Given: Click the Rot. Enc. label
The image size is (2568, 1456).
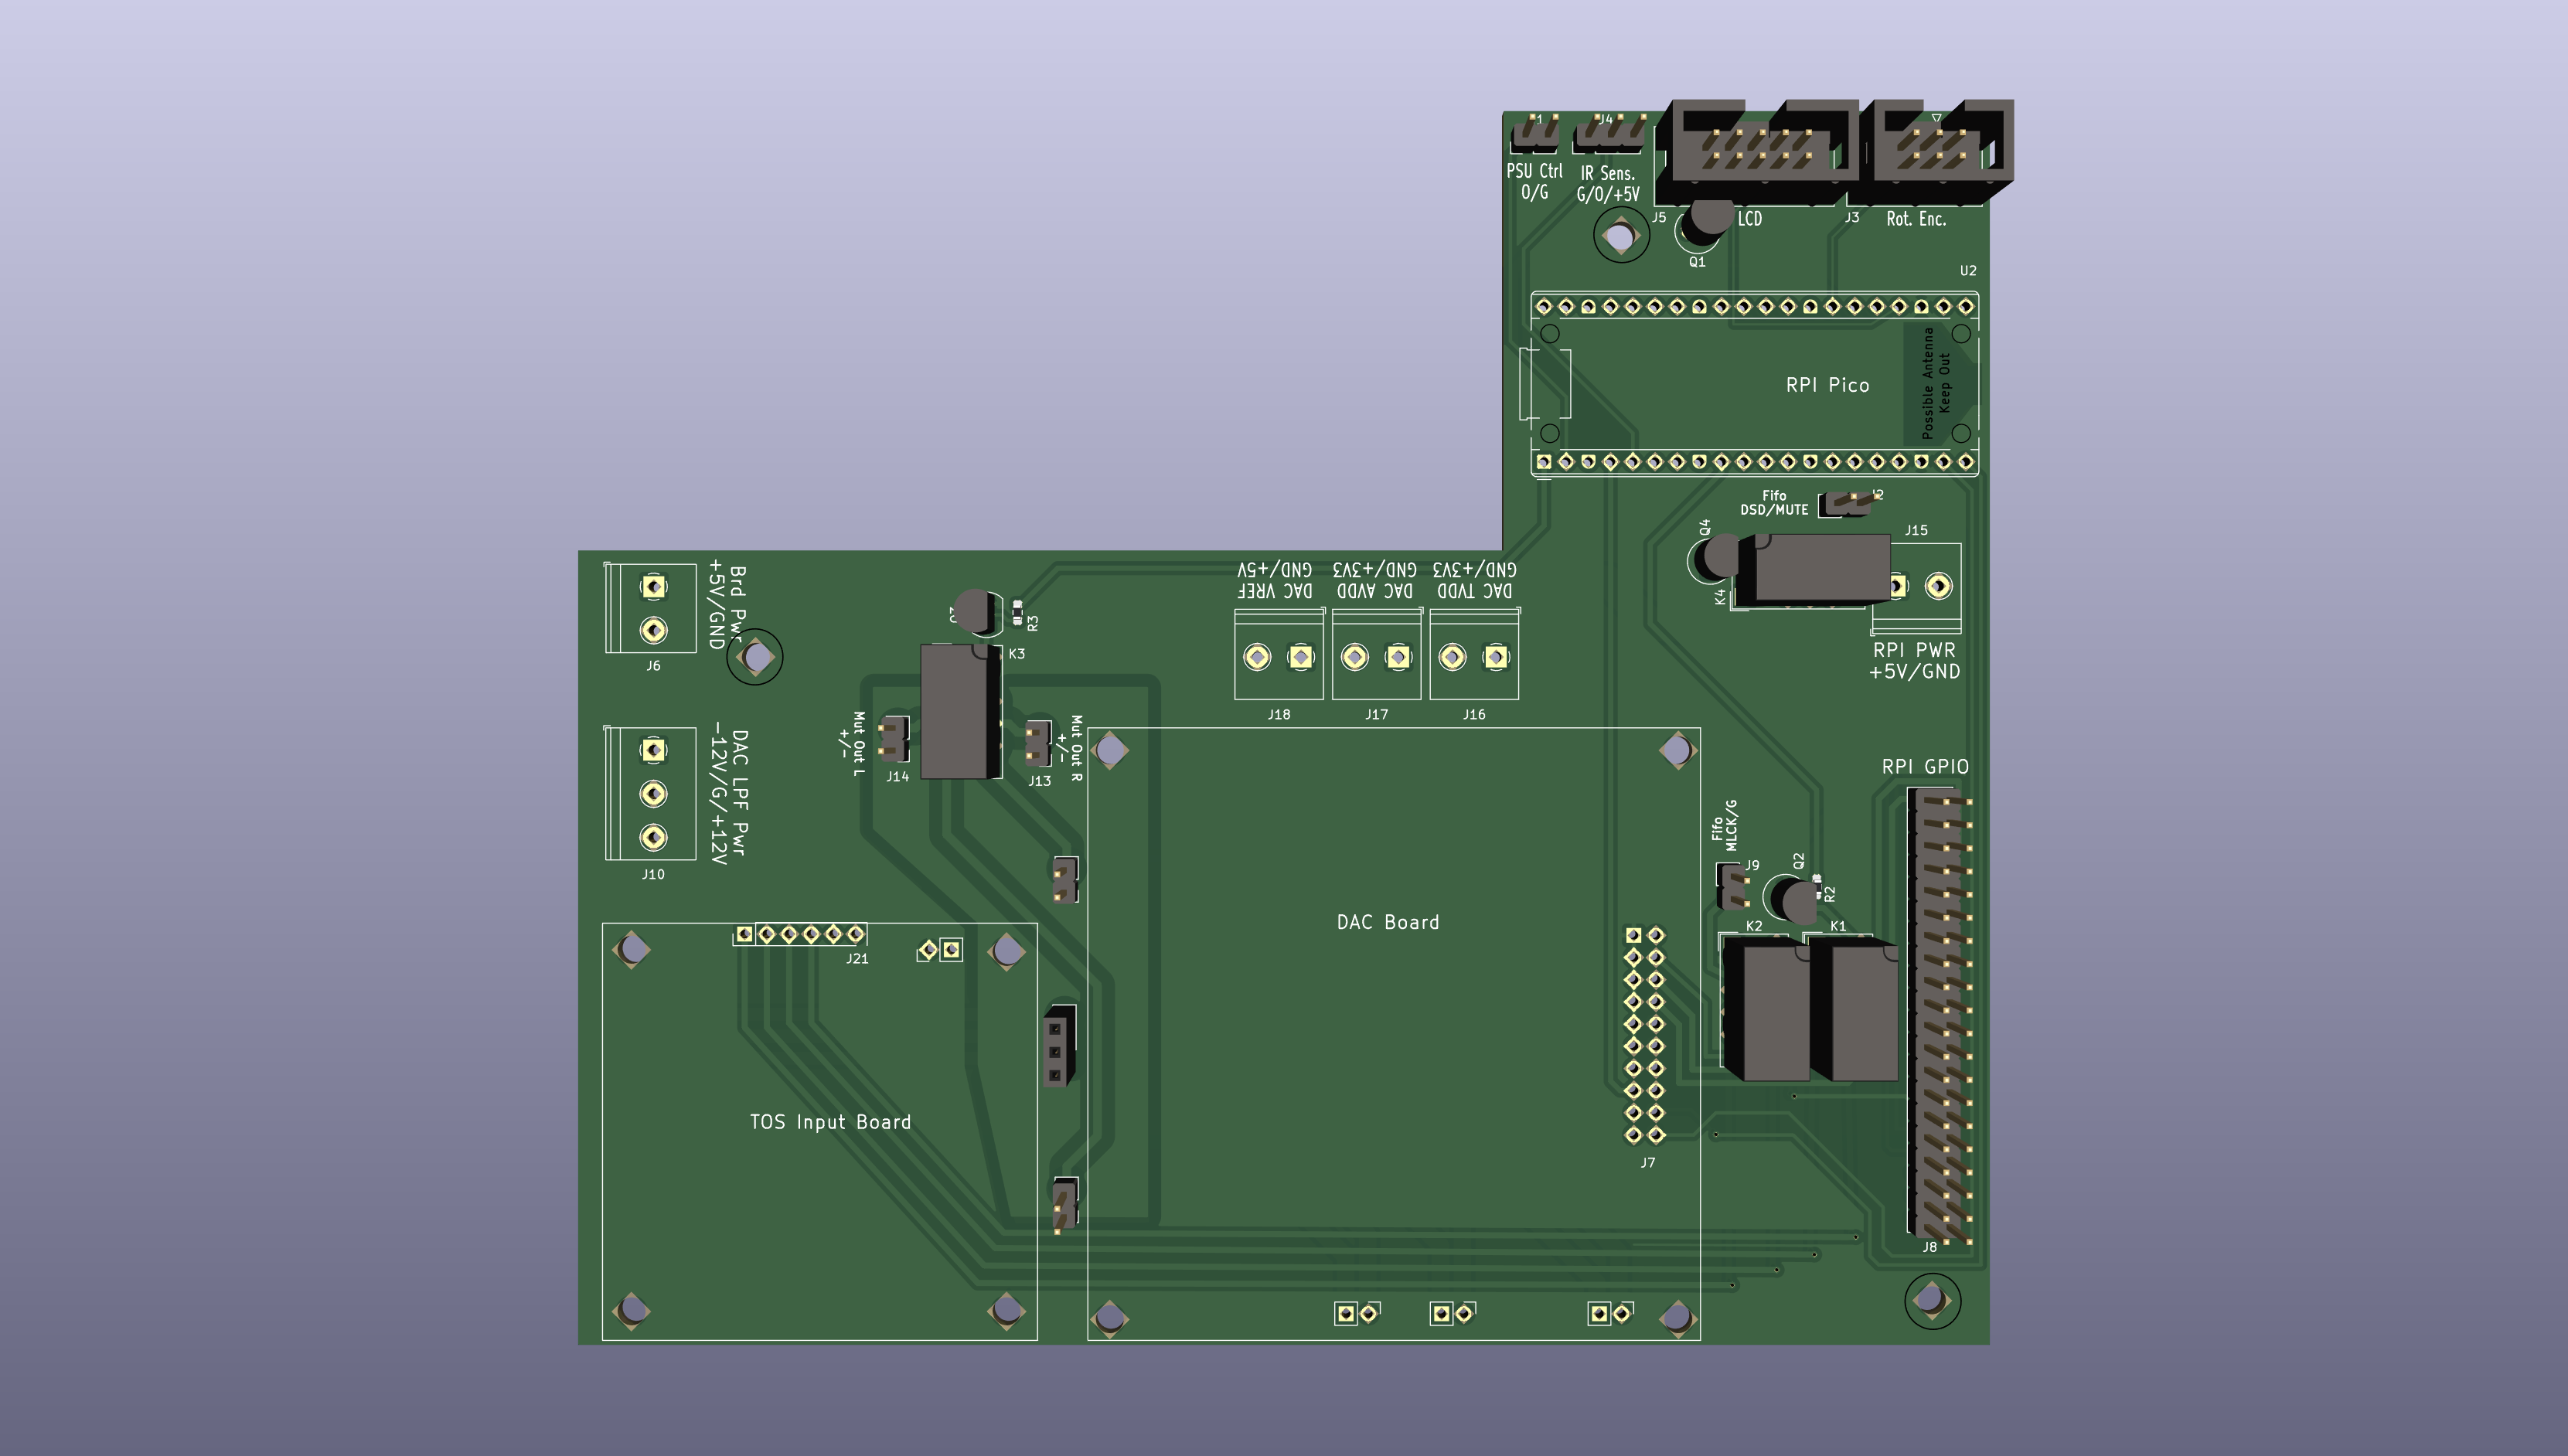Looking at the screenshot, I should [1916, 219].
